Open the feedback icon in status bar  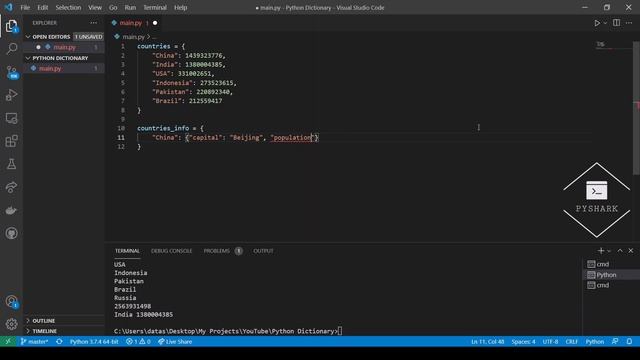tap(615, 342)
